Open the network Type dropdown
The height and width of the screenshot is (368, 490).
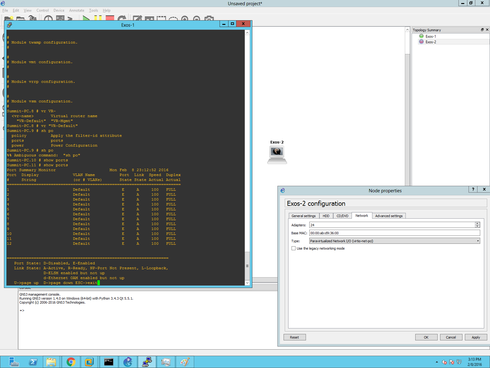[x=395, y=241]
